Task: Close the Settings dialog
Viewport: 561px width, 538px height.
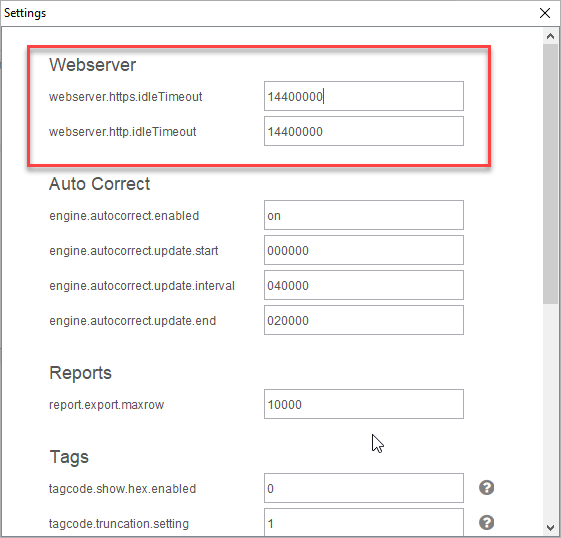Action: point(545,13)
